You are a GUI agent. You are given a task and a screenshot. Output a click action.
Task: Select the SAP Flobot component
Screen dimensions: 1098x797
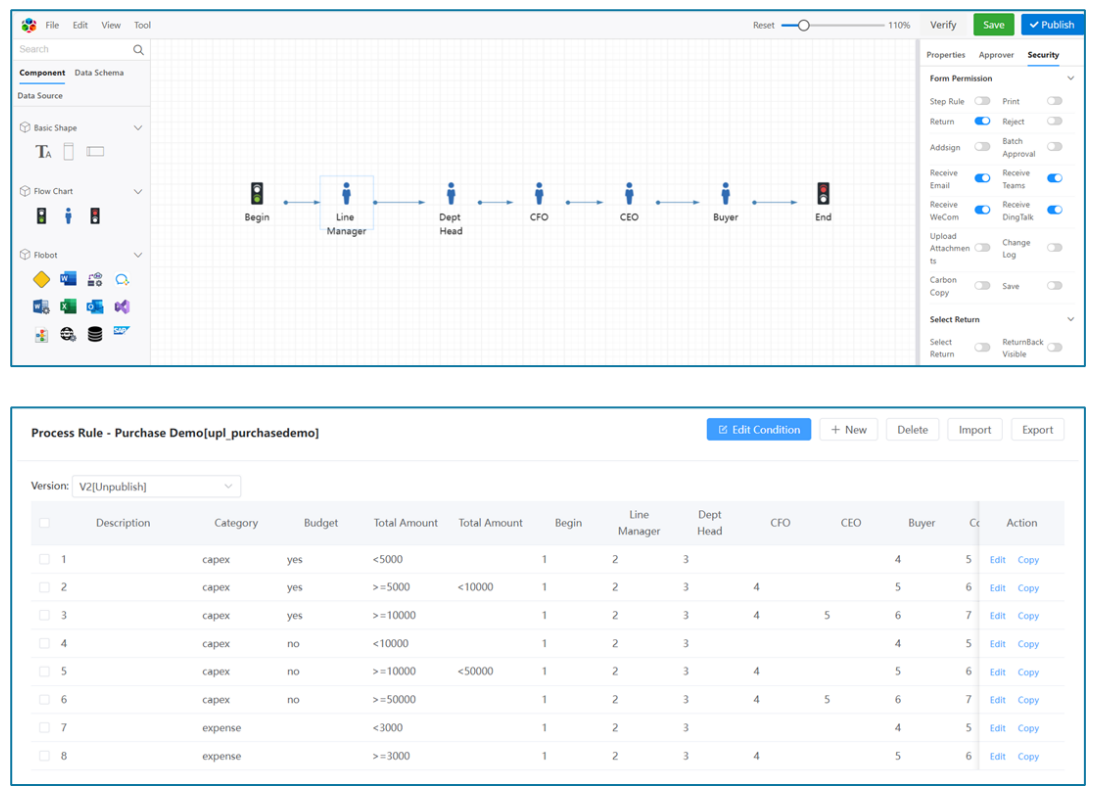(122, 331)
